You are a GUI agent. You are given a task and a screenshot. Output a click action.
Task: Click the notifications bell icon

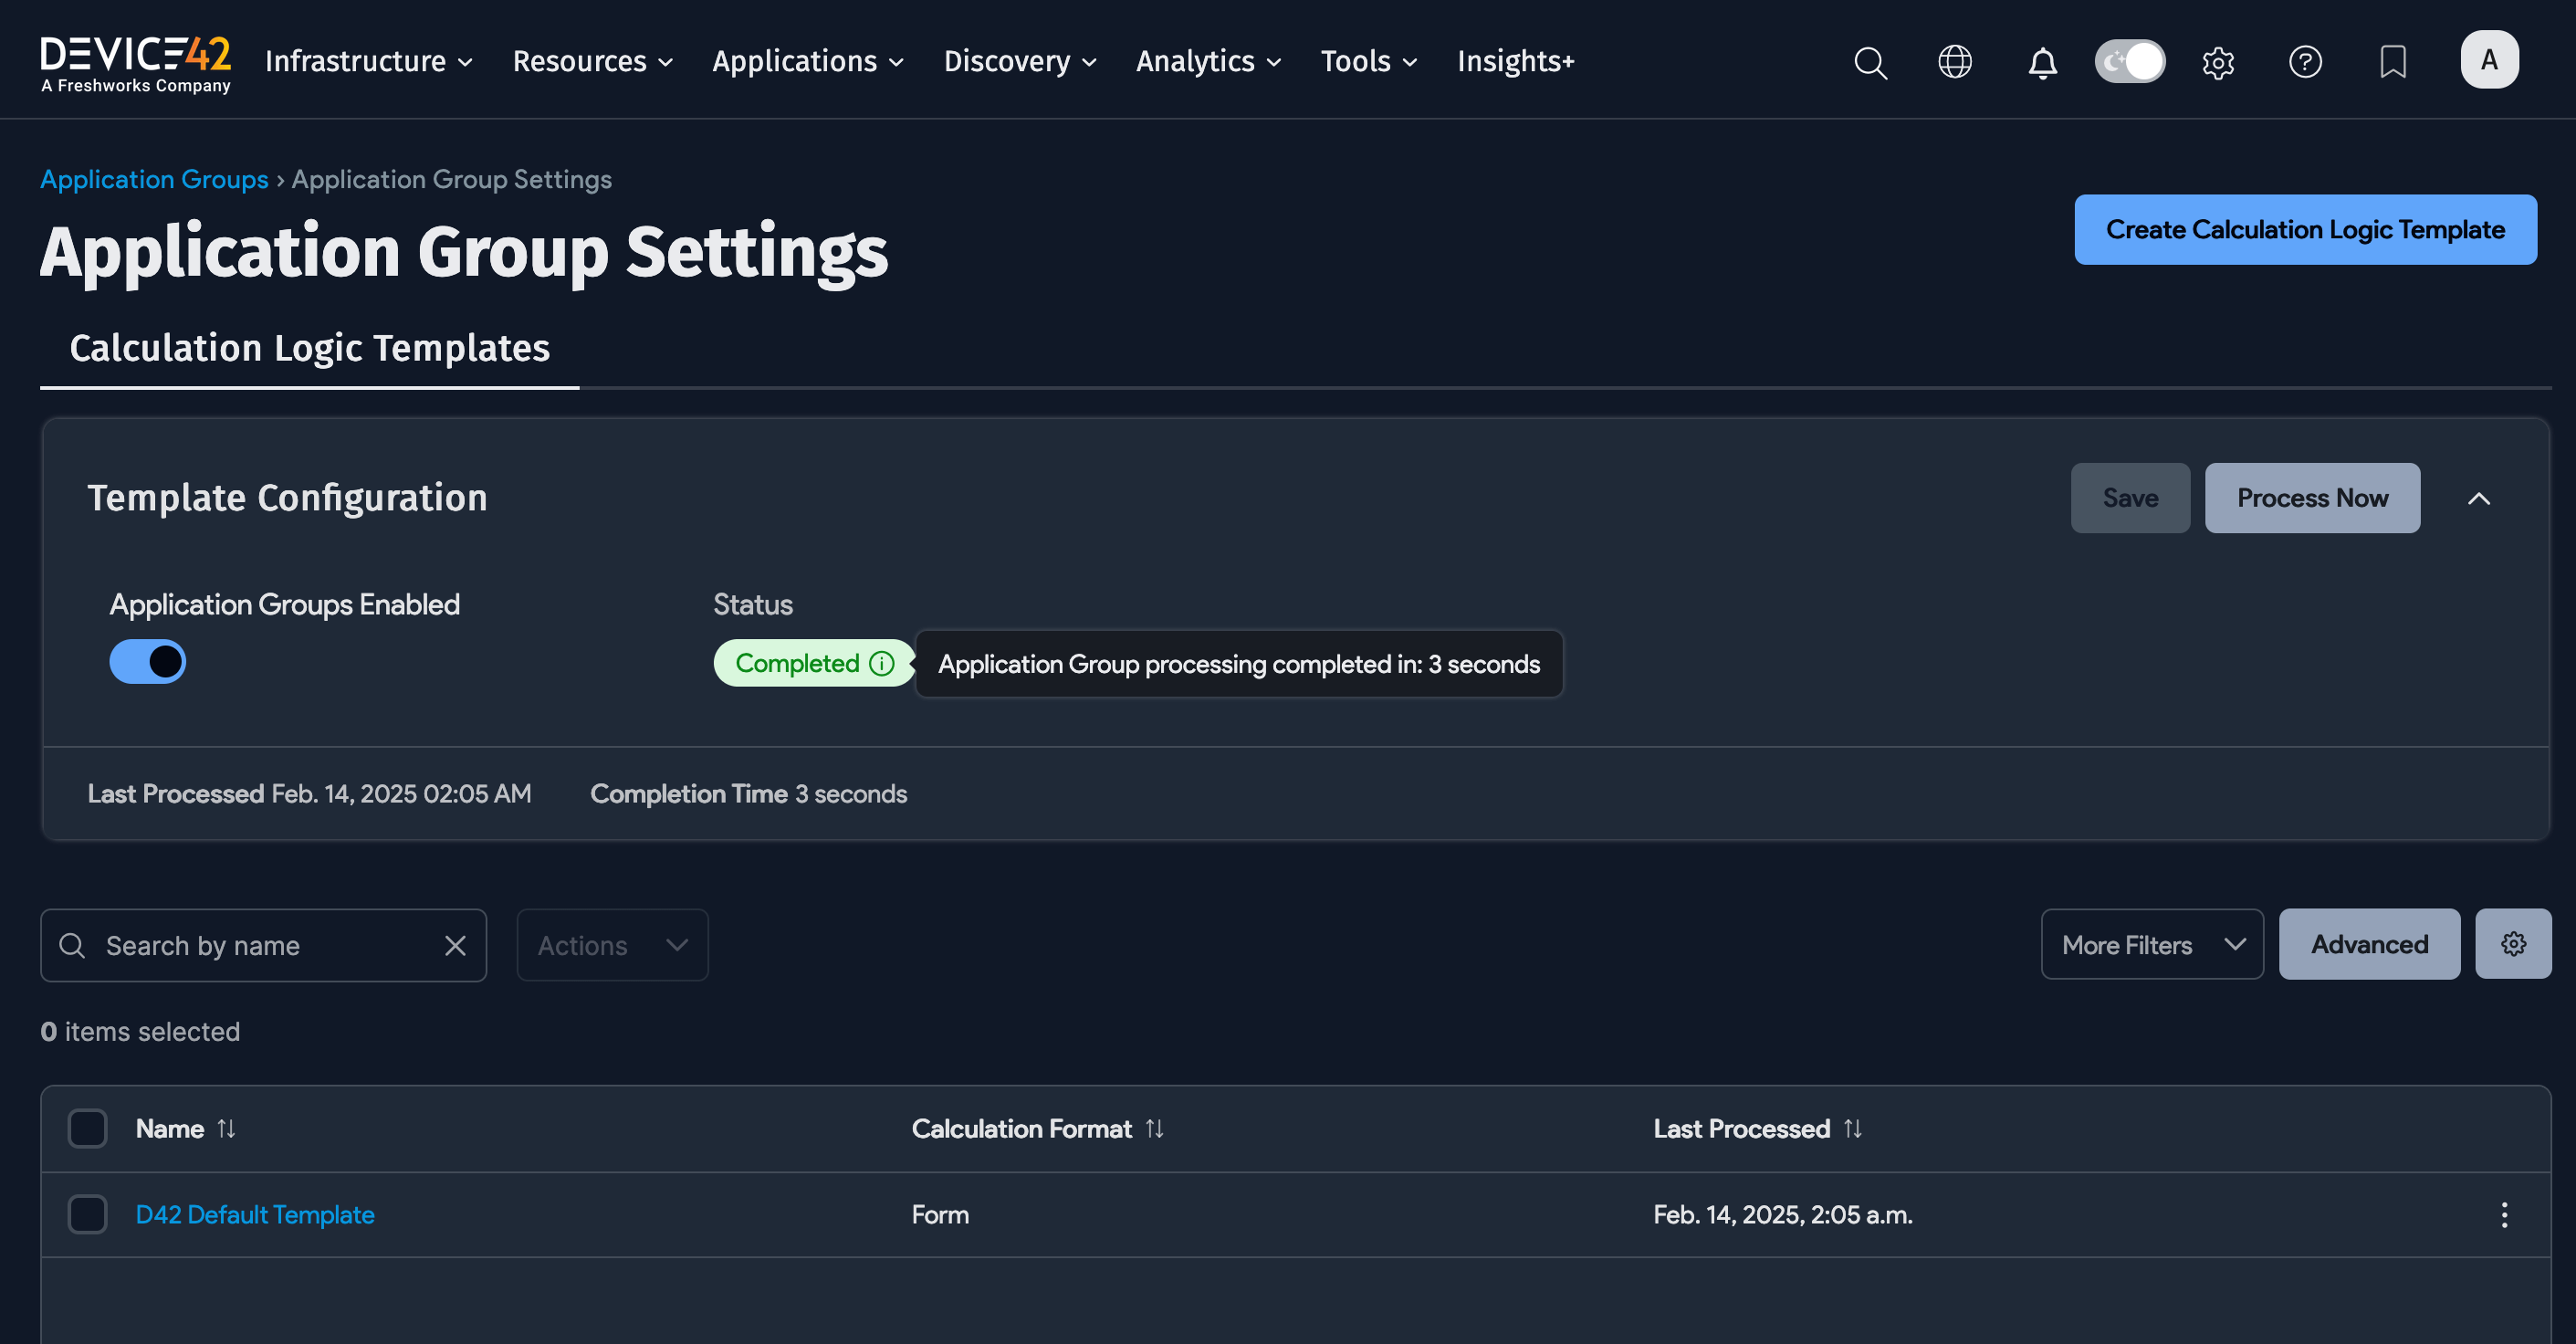pyautogui.click(x=2042, y=62)
